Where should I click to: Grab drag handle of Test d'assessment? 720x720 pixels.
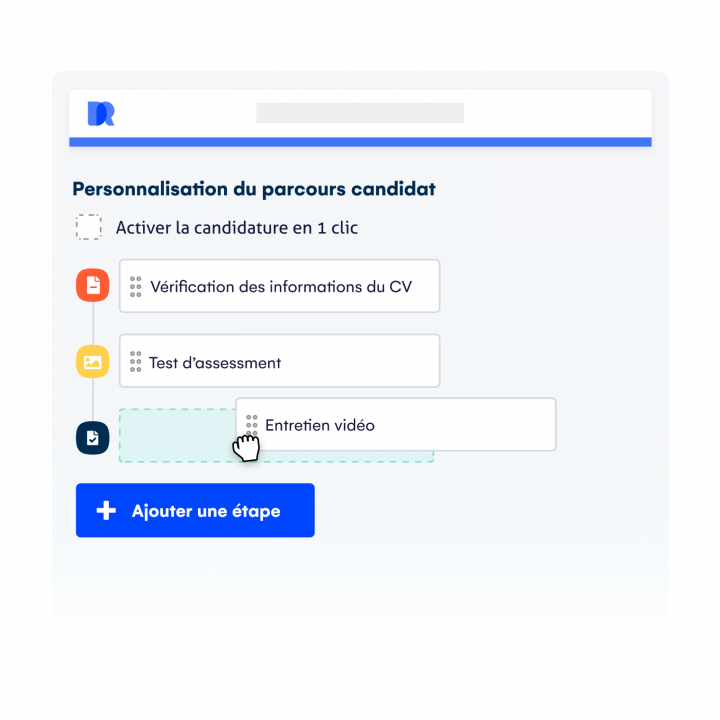(135, 362)
